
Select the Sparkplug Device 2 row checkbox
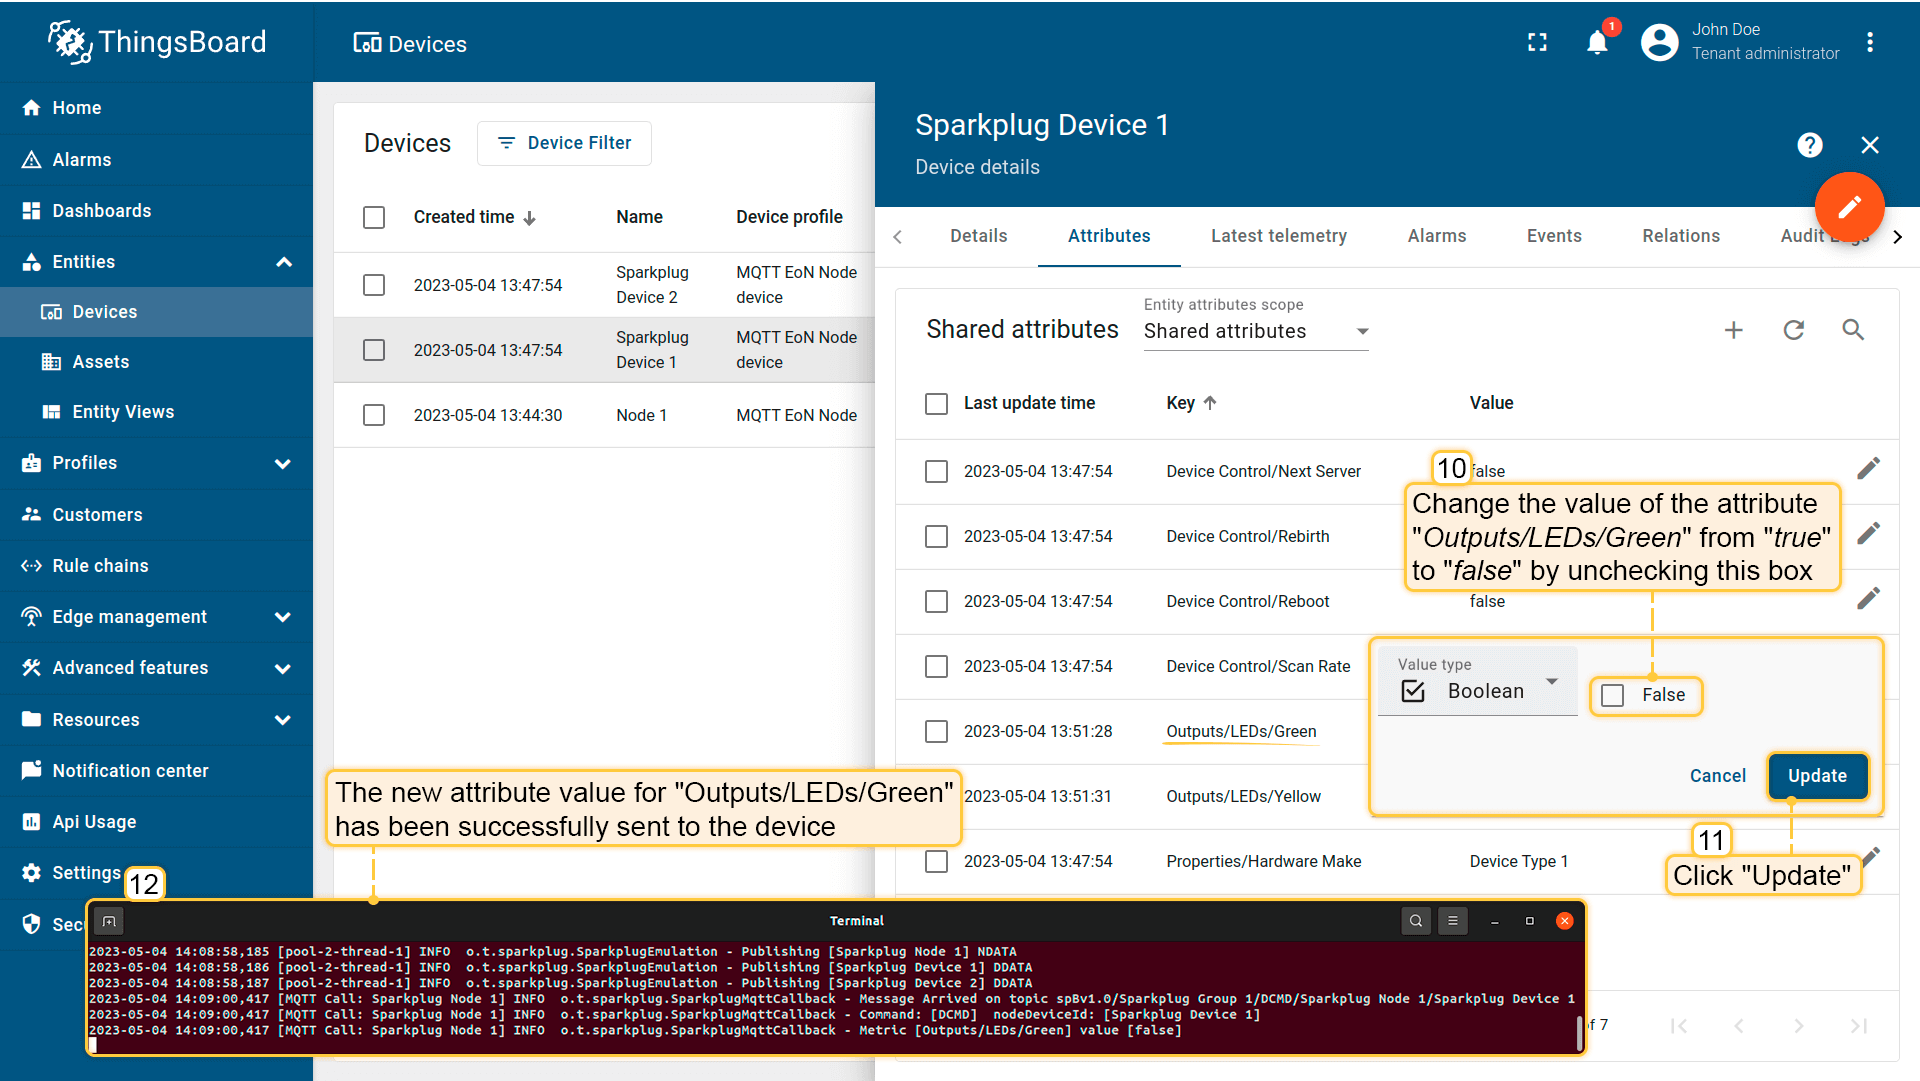click(374, 285)
